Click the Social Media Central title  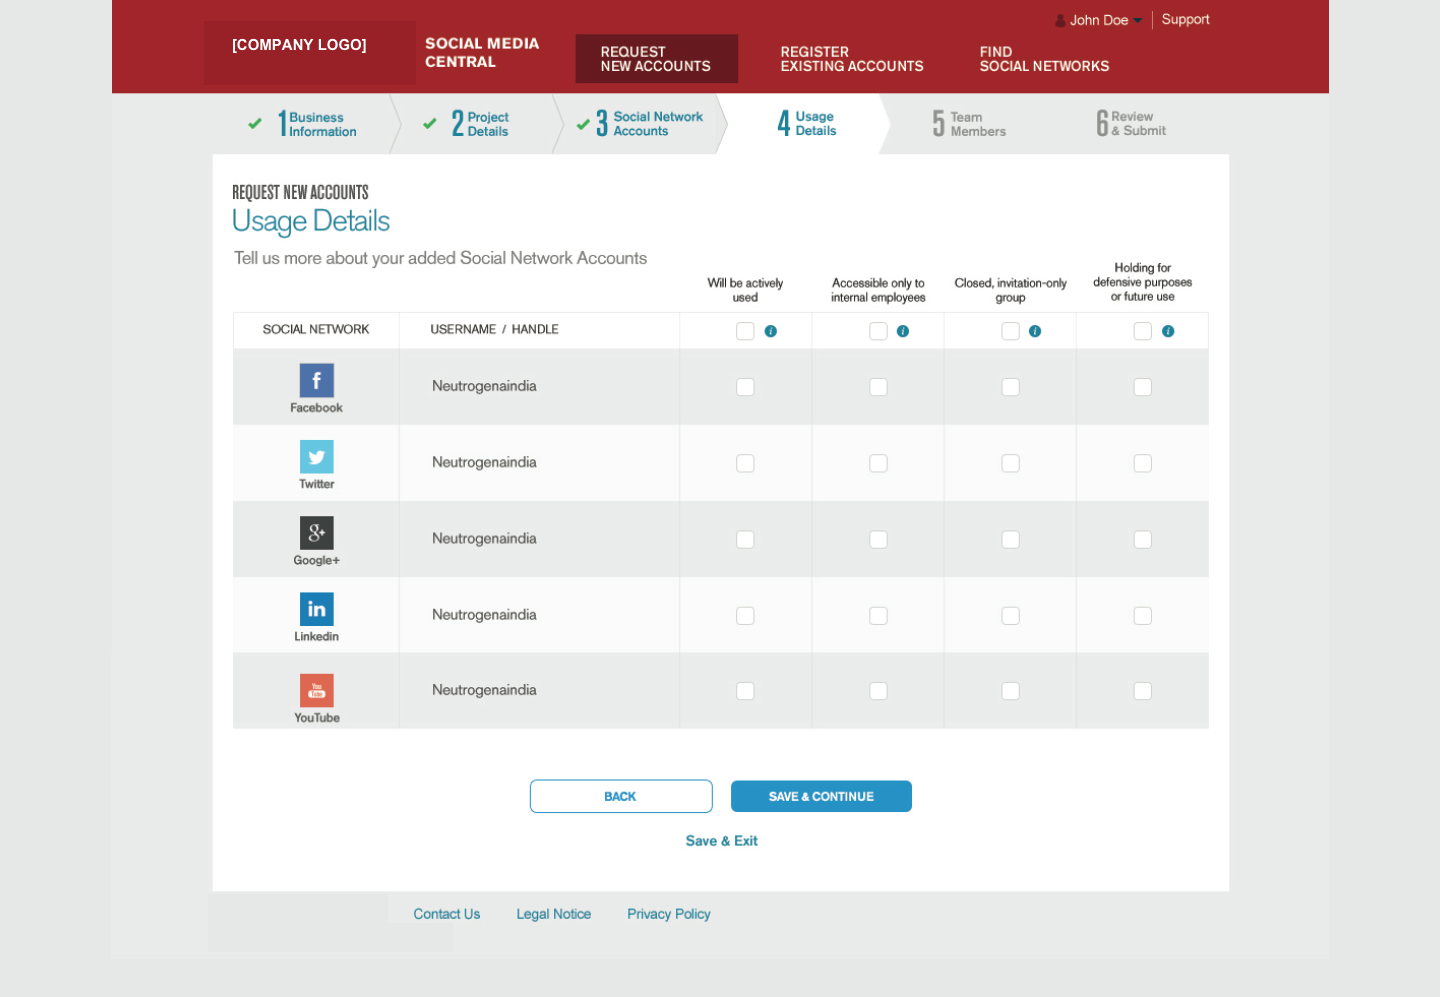click(482, 52)
